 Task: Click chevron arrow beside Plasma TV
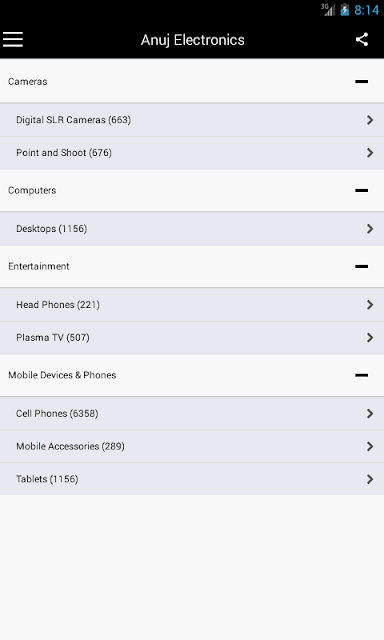(x=370, y=338)
